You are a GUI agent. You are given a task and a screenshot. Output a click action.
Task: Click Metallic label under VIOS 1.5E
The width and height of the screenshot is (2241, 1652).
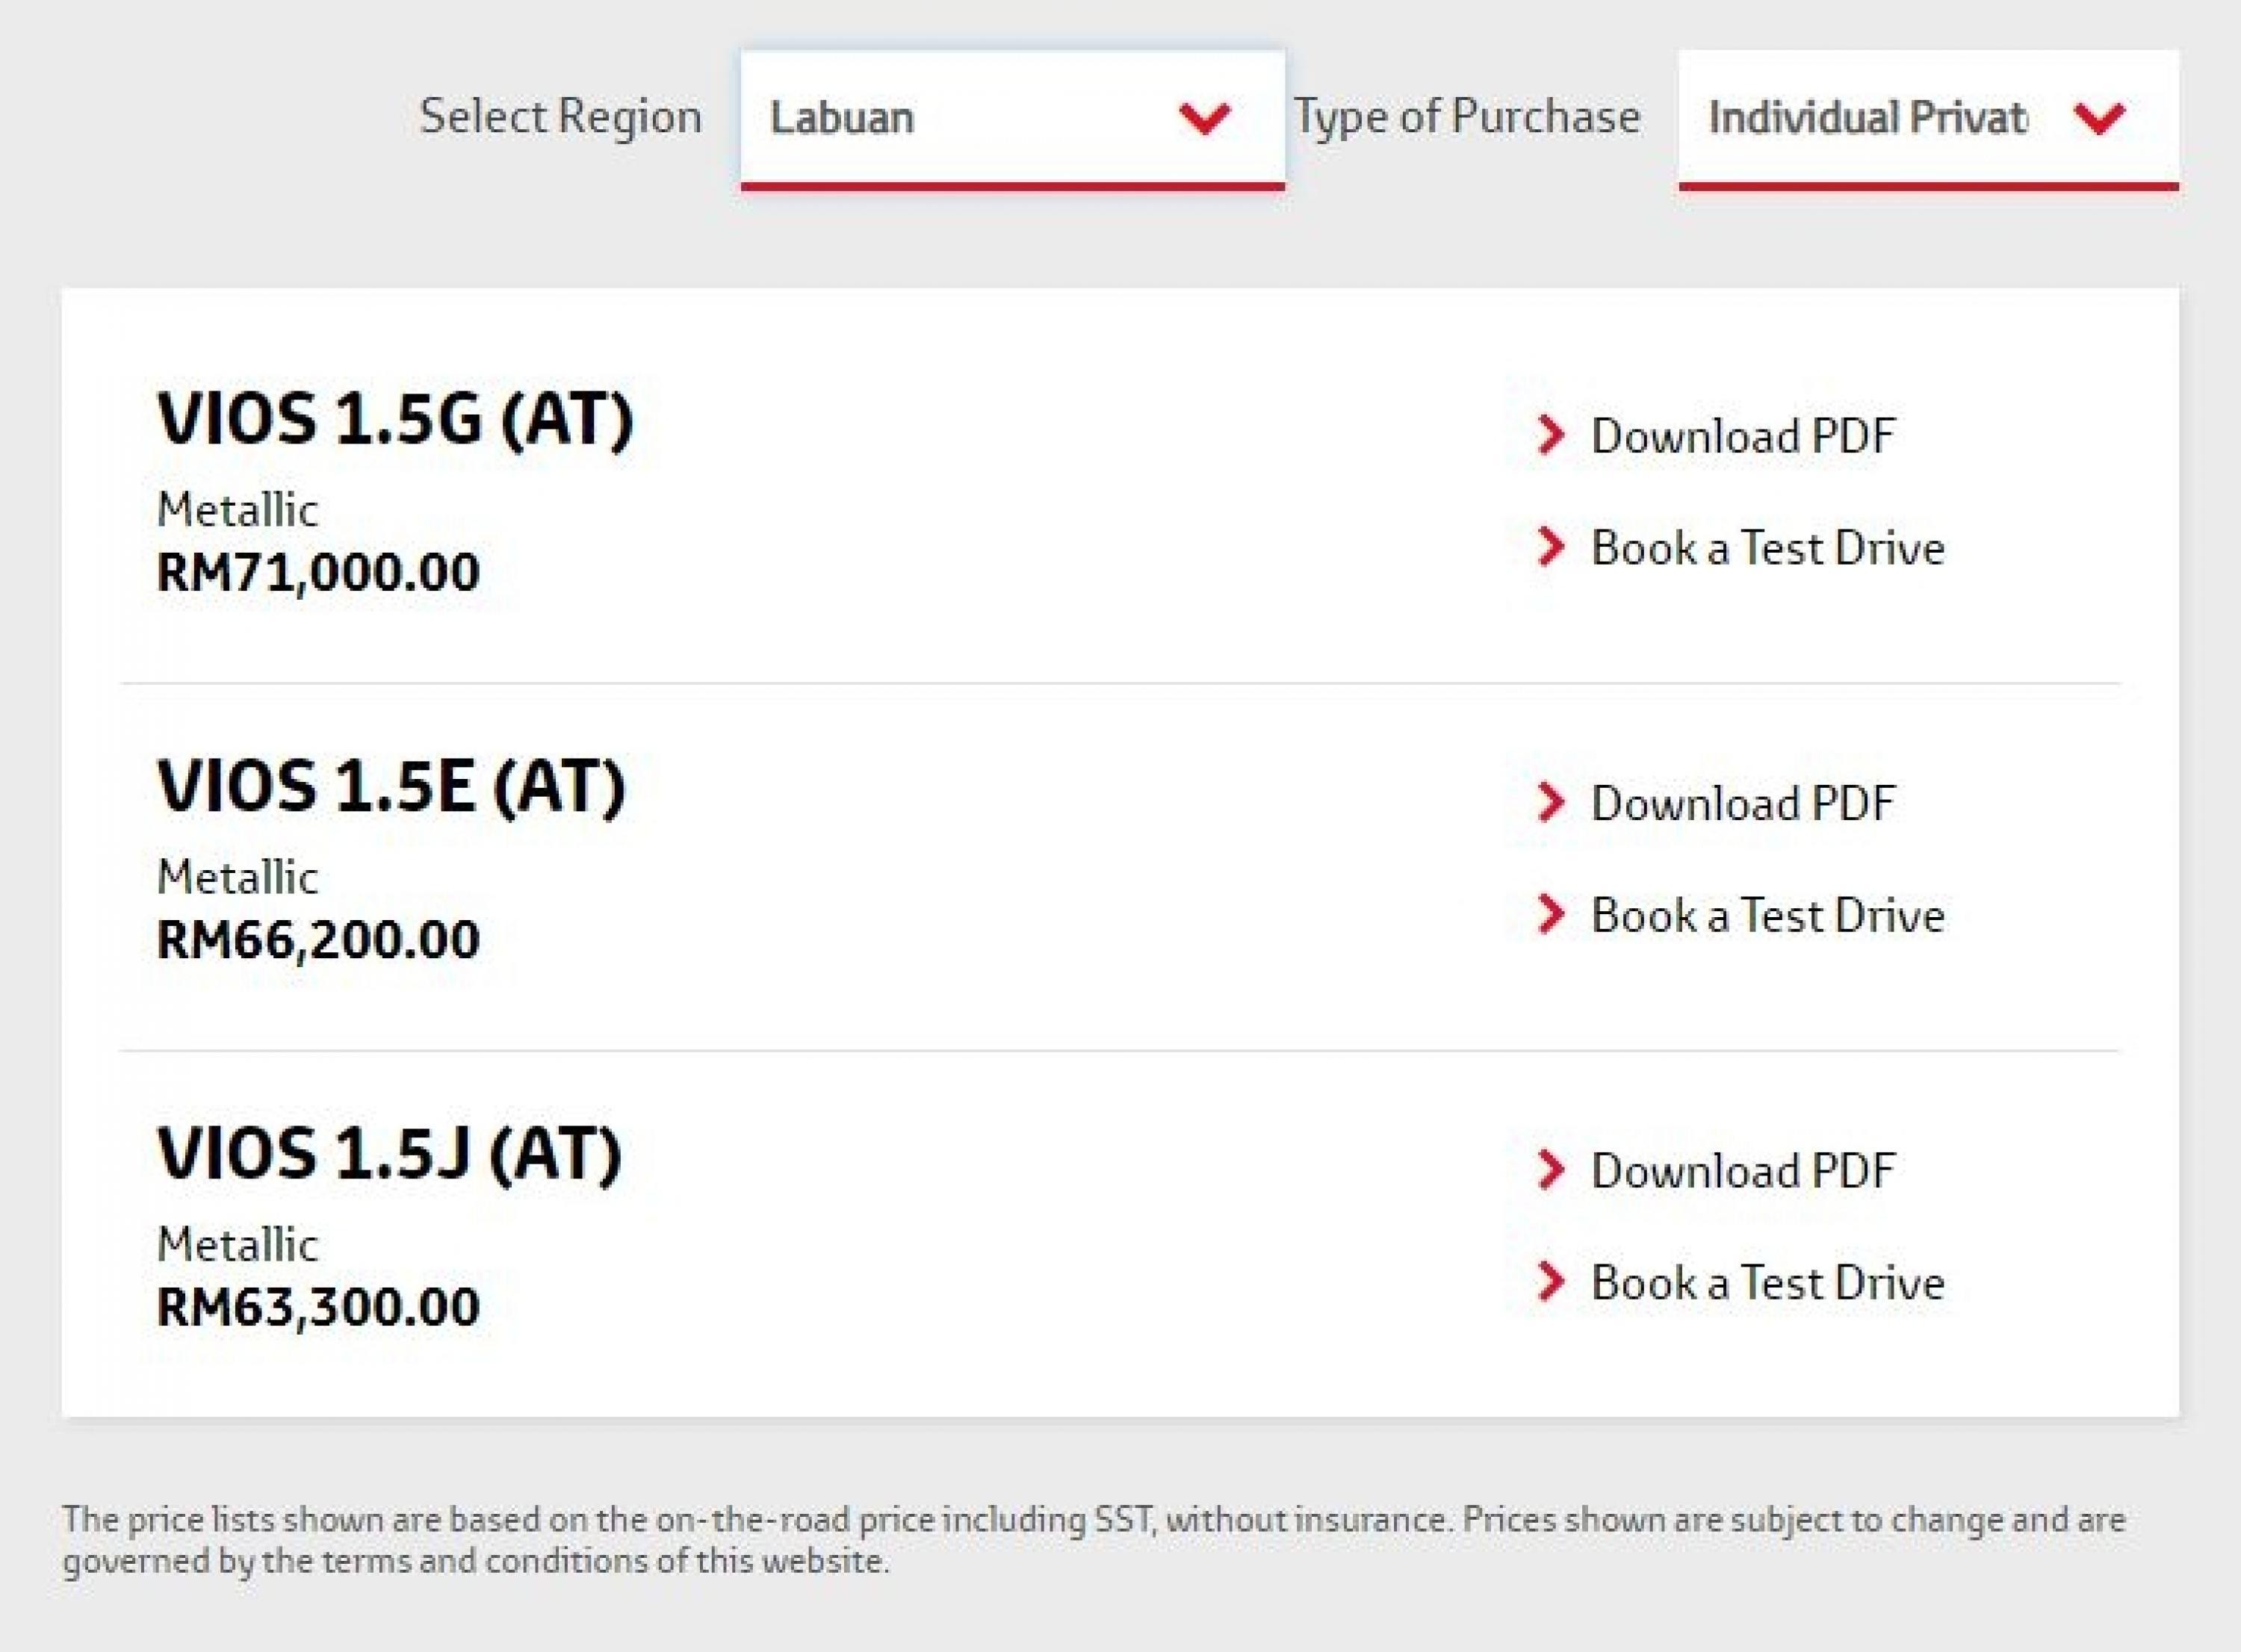coord(237,878)
